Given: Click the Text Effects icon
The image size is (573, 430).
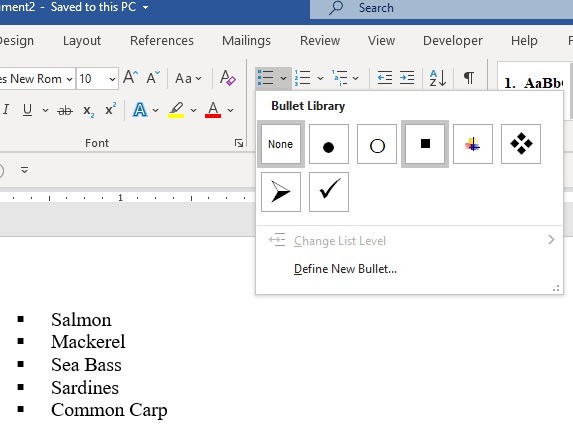Looking at the screenshot, I should [140, 110].
